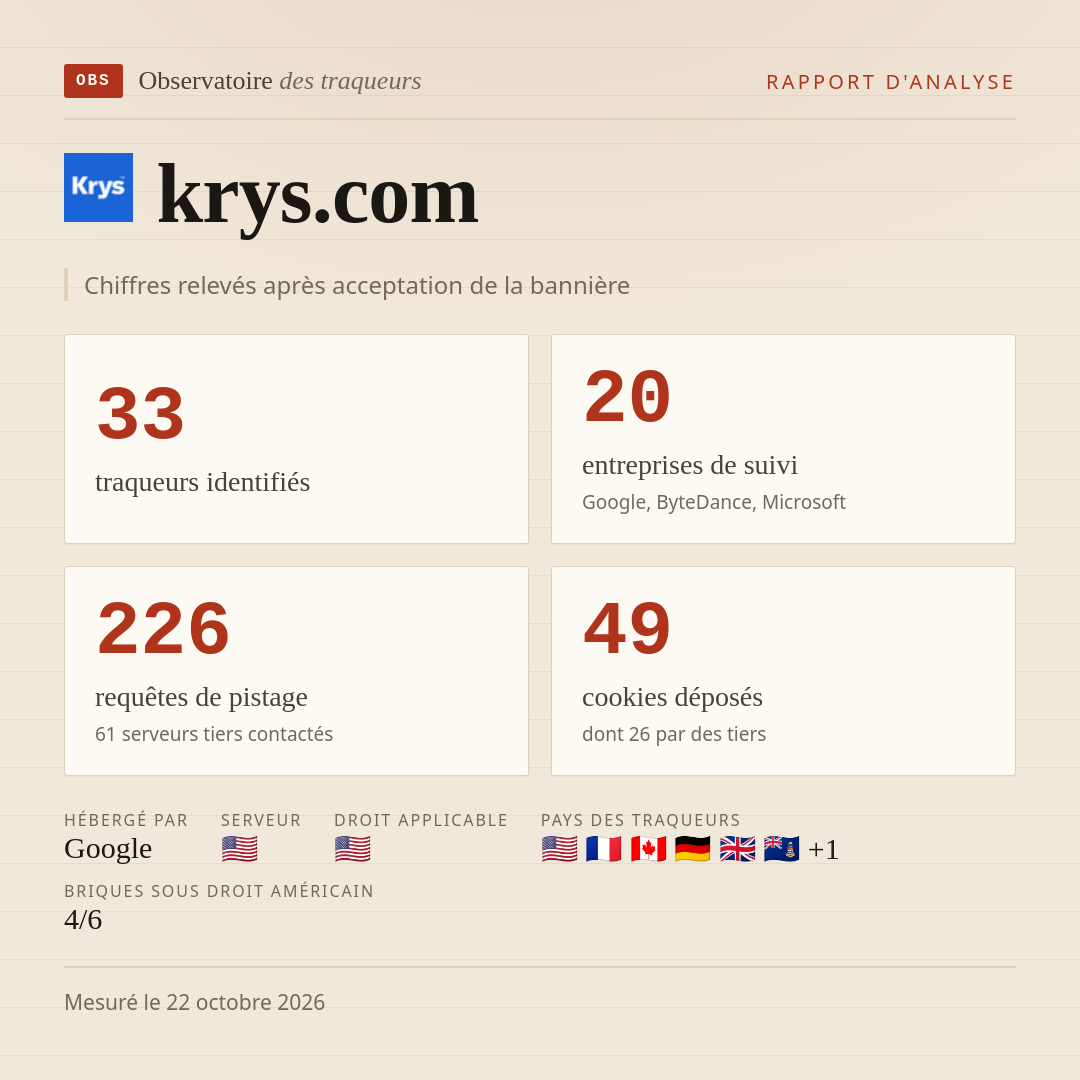
Task: Click the blue ensign flag before +1
Action: pyautogui.click(x=781, y=849)
